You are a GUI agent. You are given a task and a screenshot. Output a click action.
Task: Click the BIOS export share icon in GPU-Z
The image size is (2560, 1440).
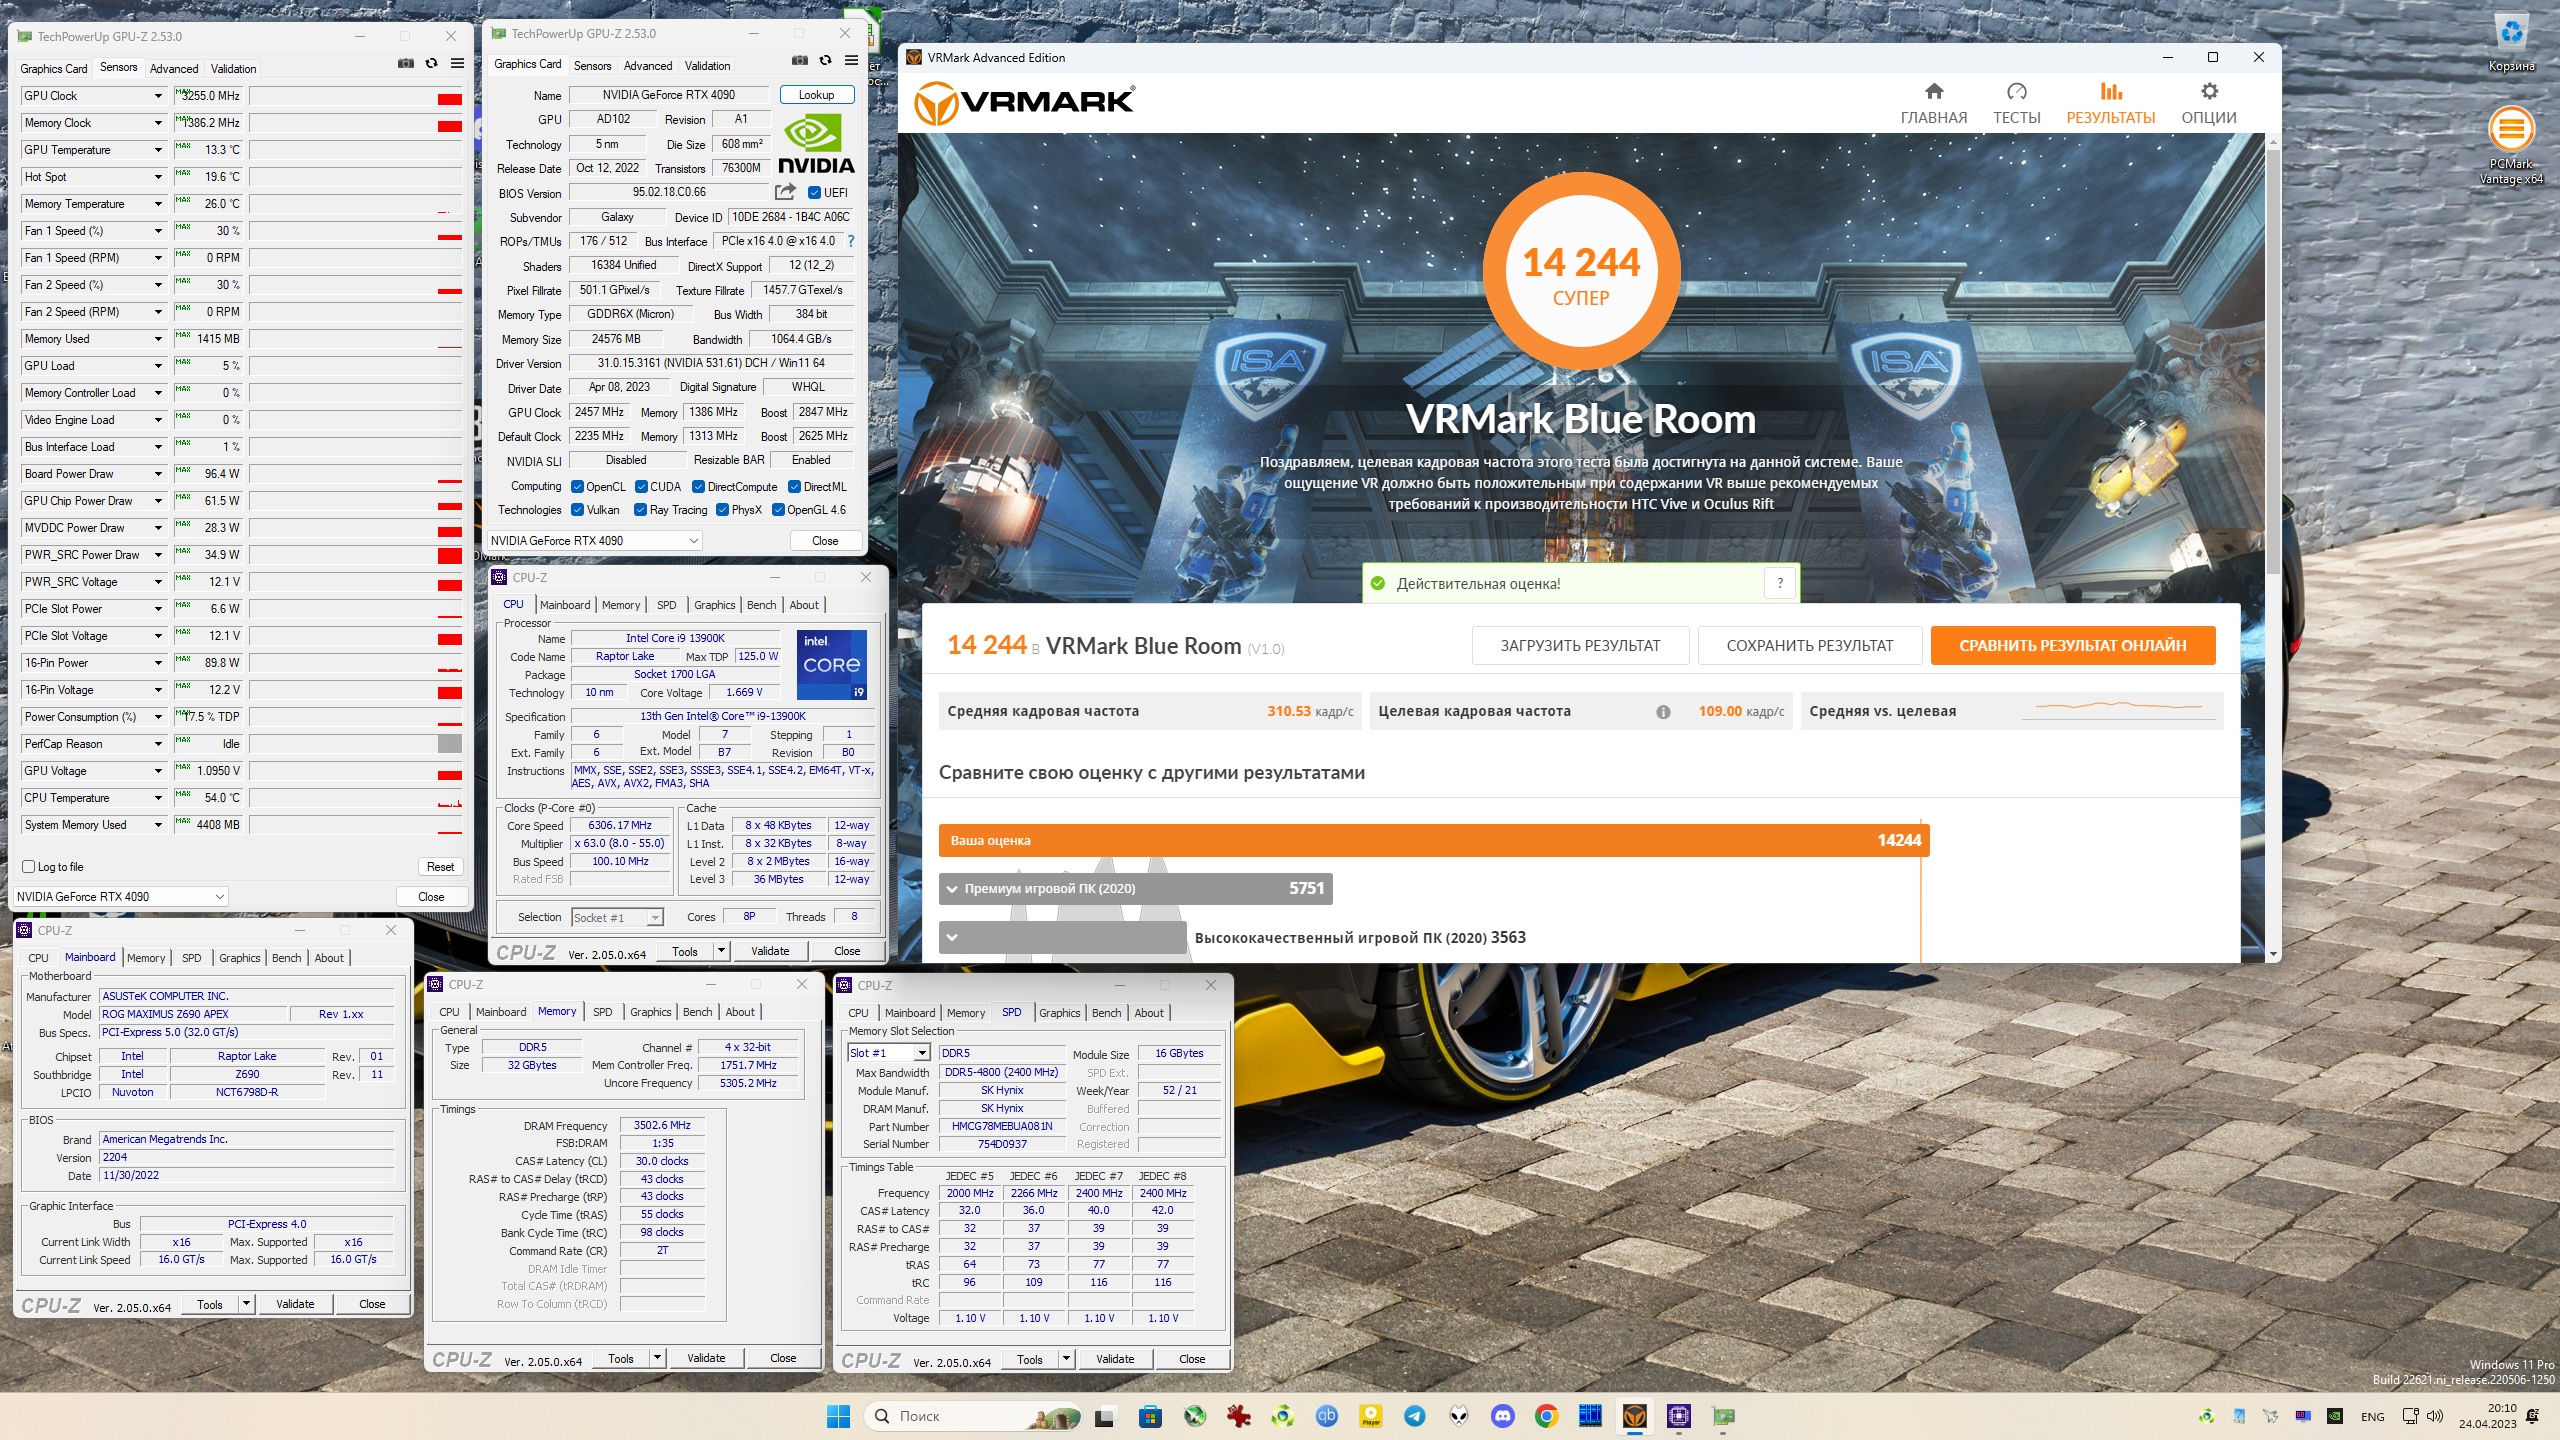coord(785,192)
